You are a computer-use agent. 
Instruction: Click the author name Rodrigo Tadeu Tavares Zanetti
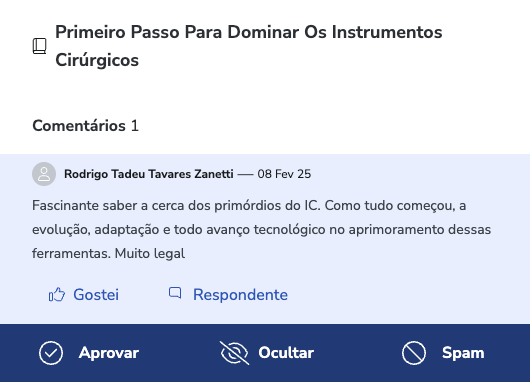coord(149,174)
